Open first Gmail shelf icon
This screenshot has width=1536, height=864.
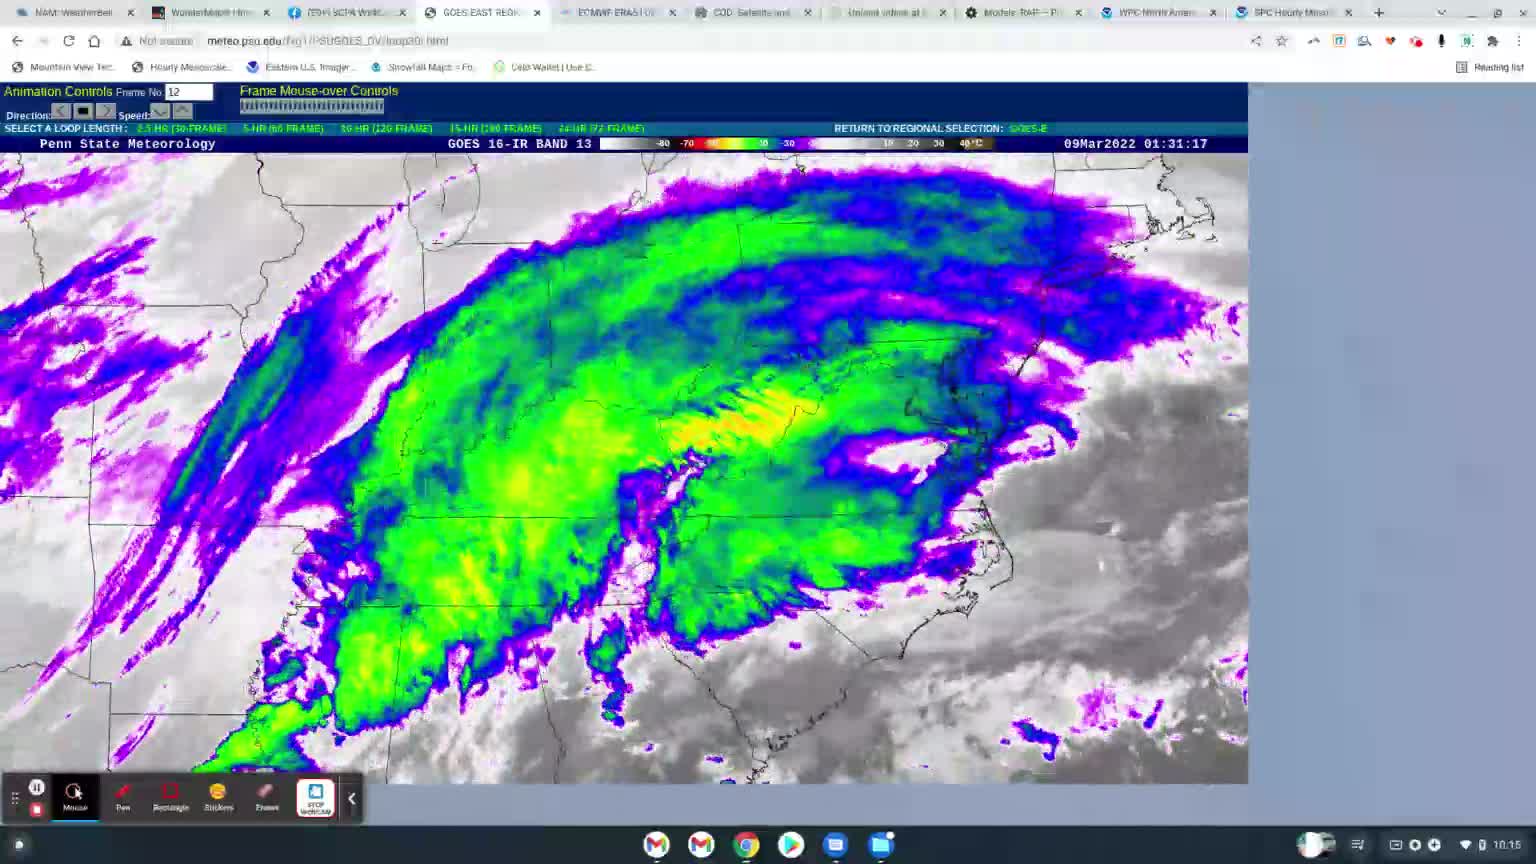click(x=656, y=845)
